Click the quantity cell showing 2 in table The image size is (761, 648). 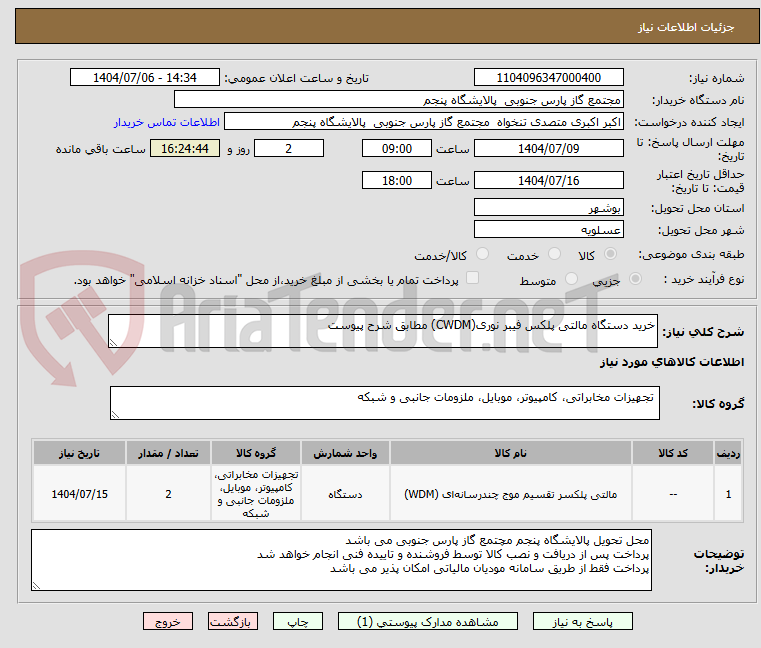(168, 494)
